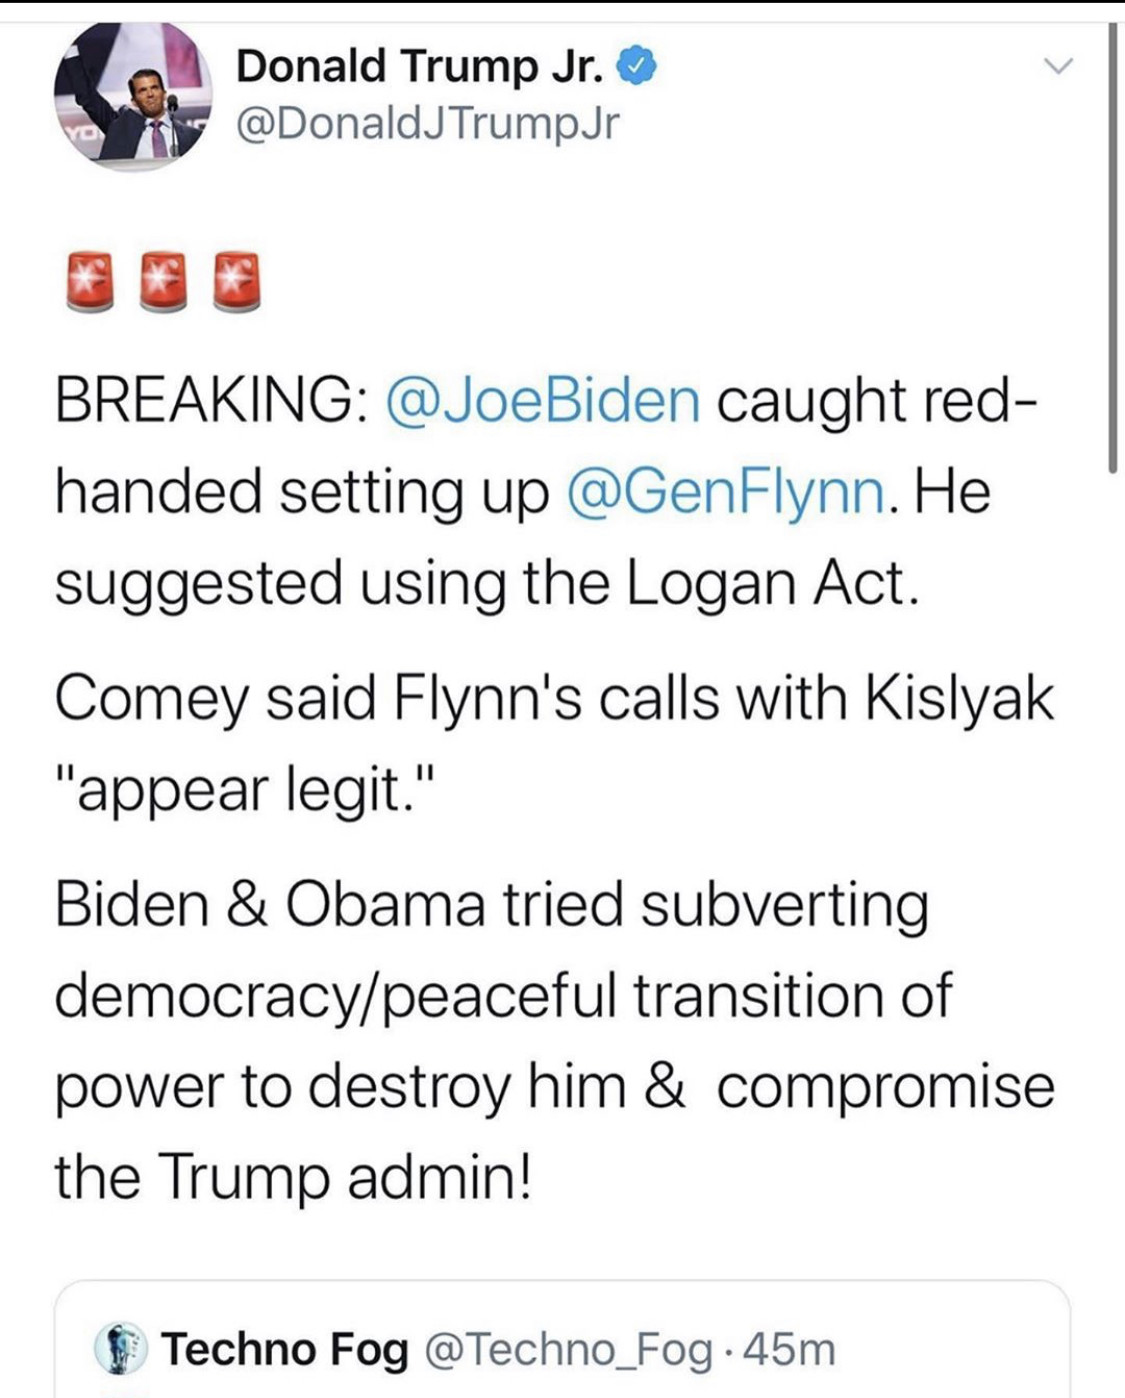Click "suggested using the Logan Act" line
This screenshot has height=1398, width=1125.
(x=485, y=583)
